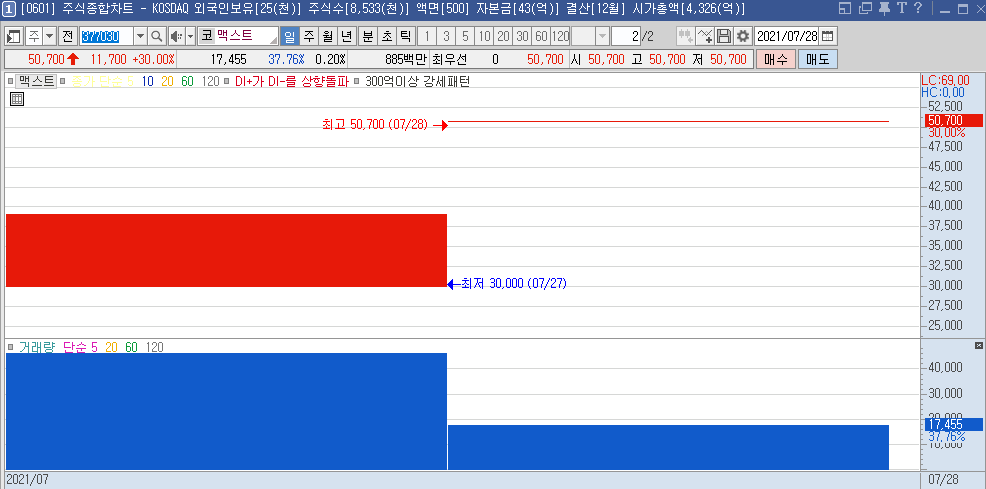Click the 07/28 blue volume bar
Viewport: 986px width, 489px height.
point(668,448)
